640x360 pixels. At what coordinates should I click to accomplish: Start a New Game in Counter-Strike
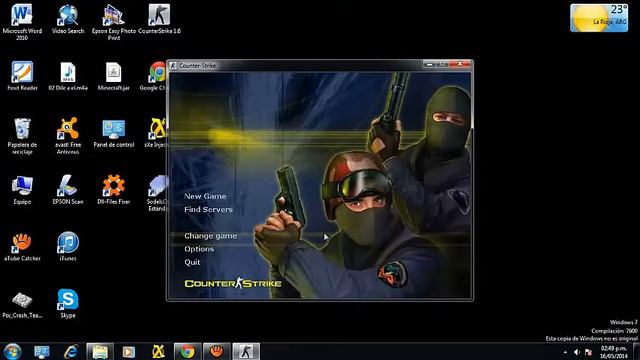coord(205,196)
